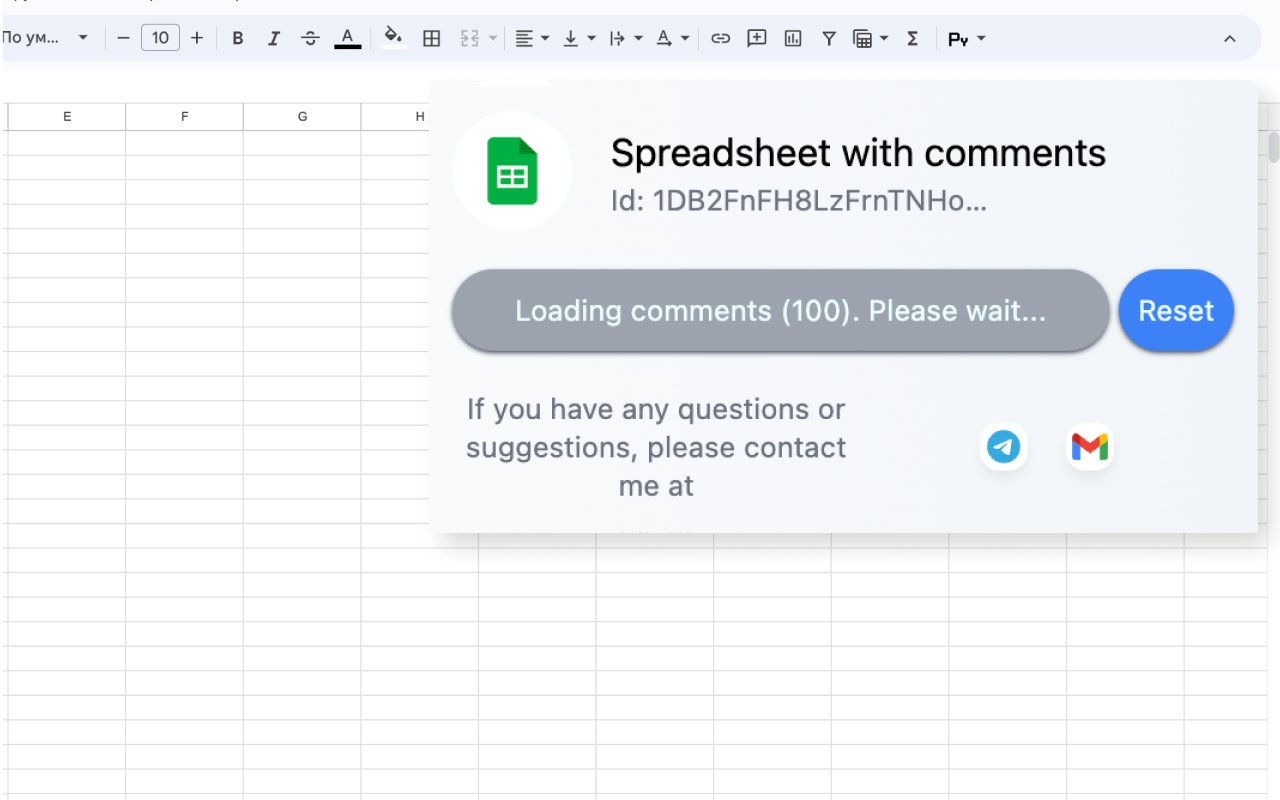Open Gmail contact link
Viewport: 1280px width, 800px height.
pyautogui.click(x=1090, y=446)
